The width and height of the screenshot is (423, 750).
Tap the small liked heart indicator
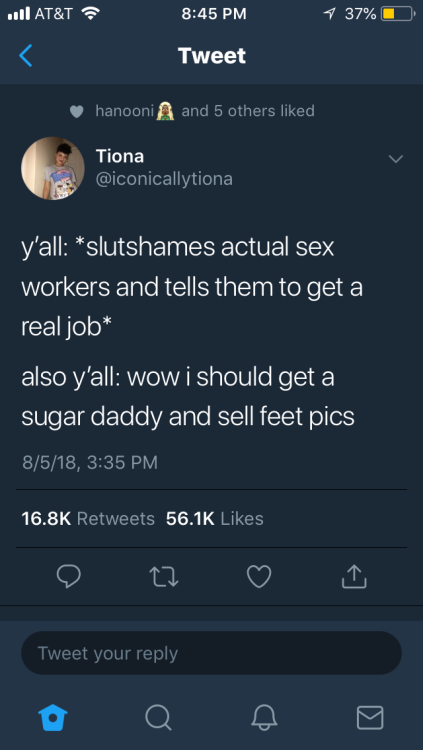click(x=77, y=111)
